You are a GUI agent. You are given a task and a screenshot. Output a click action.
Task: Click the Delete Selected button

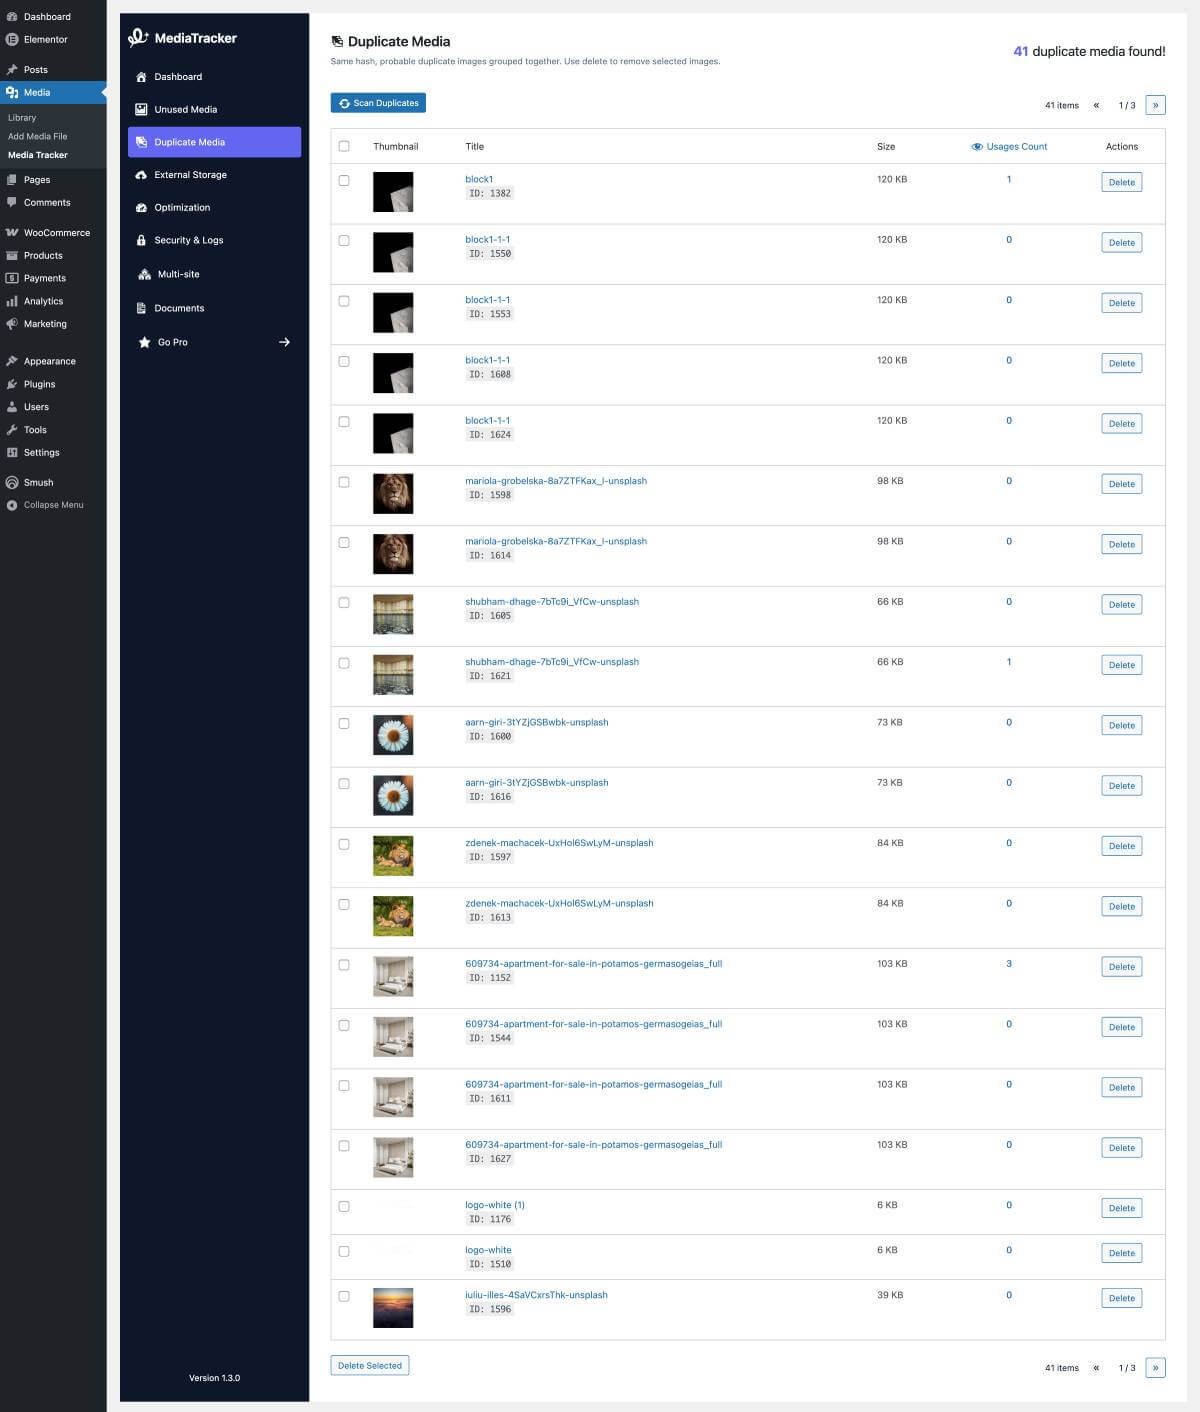(x=370, y=1365)
